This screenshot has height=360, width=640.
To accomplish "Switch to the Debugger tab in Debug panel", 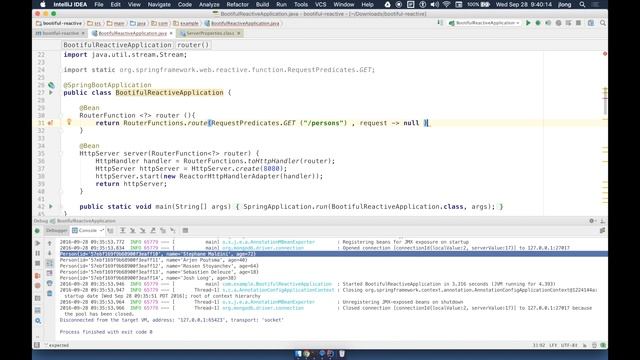I will click(x=56, y=231).
